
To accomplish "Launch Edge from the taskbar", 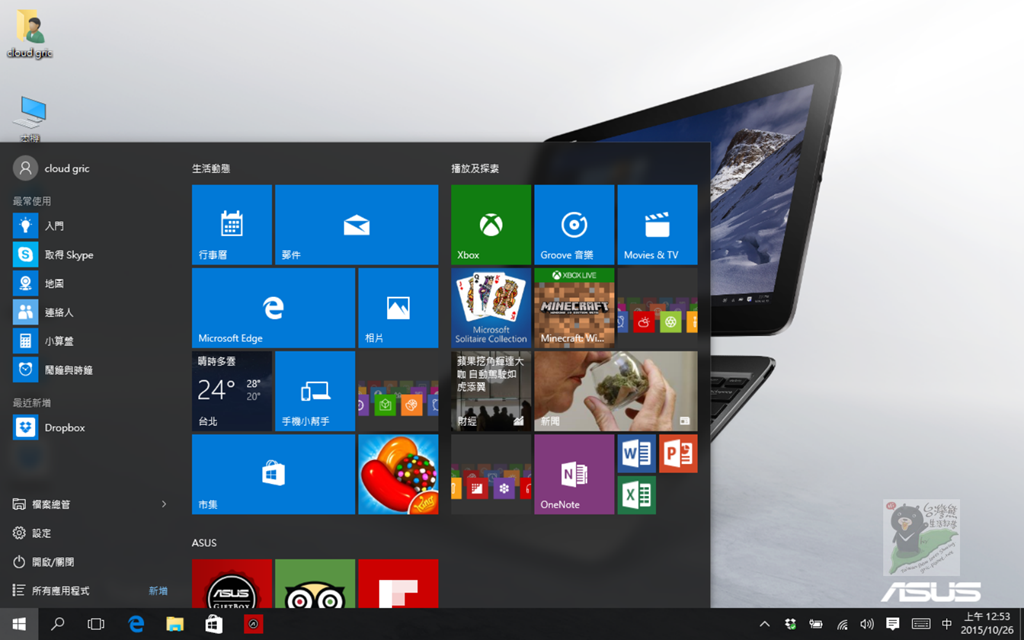I will 136,624.
